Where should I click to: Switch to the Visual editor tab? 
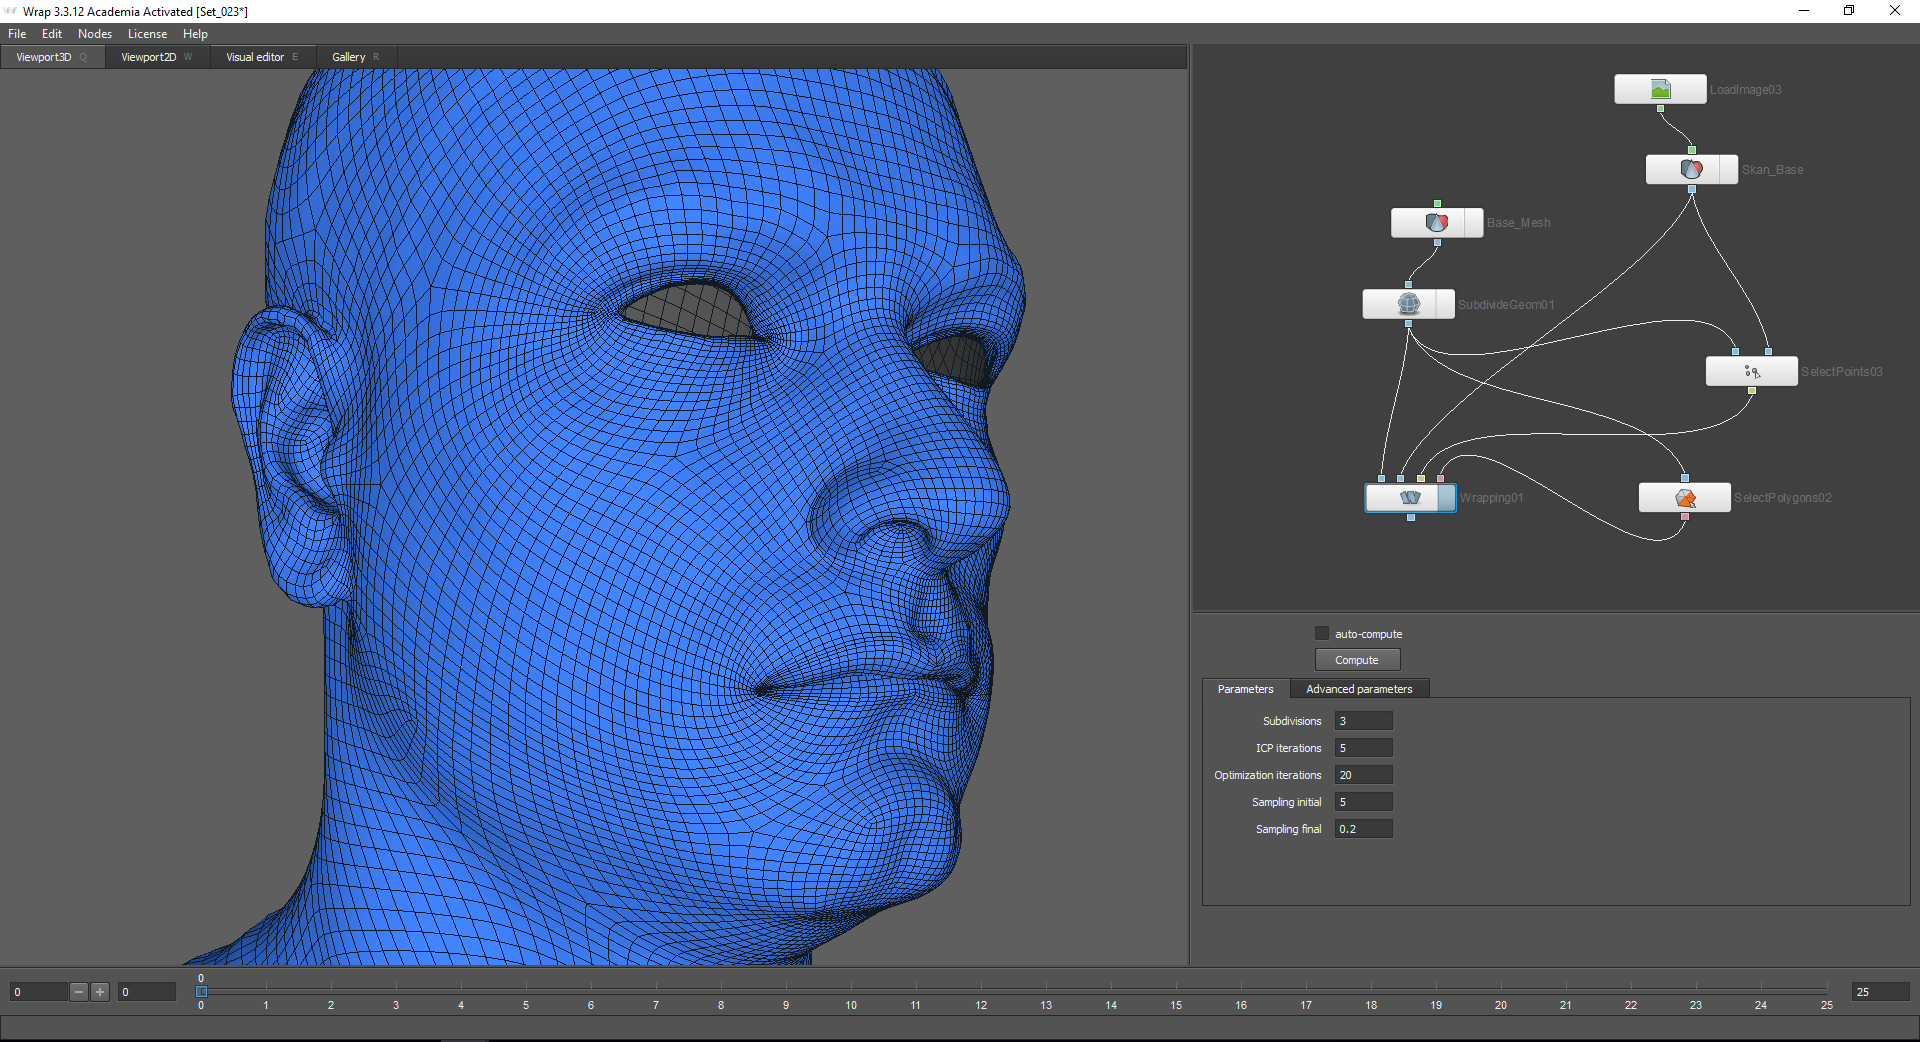click(x=255, y=57)
